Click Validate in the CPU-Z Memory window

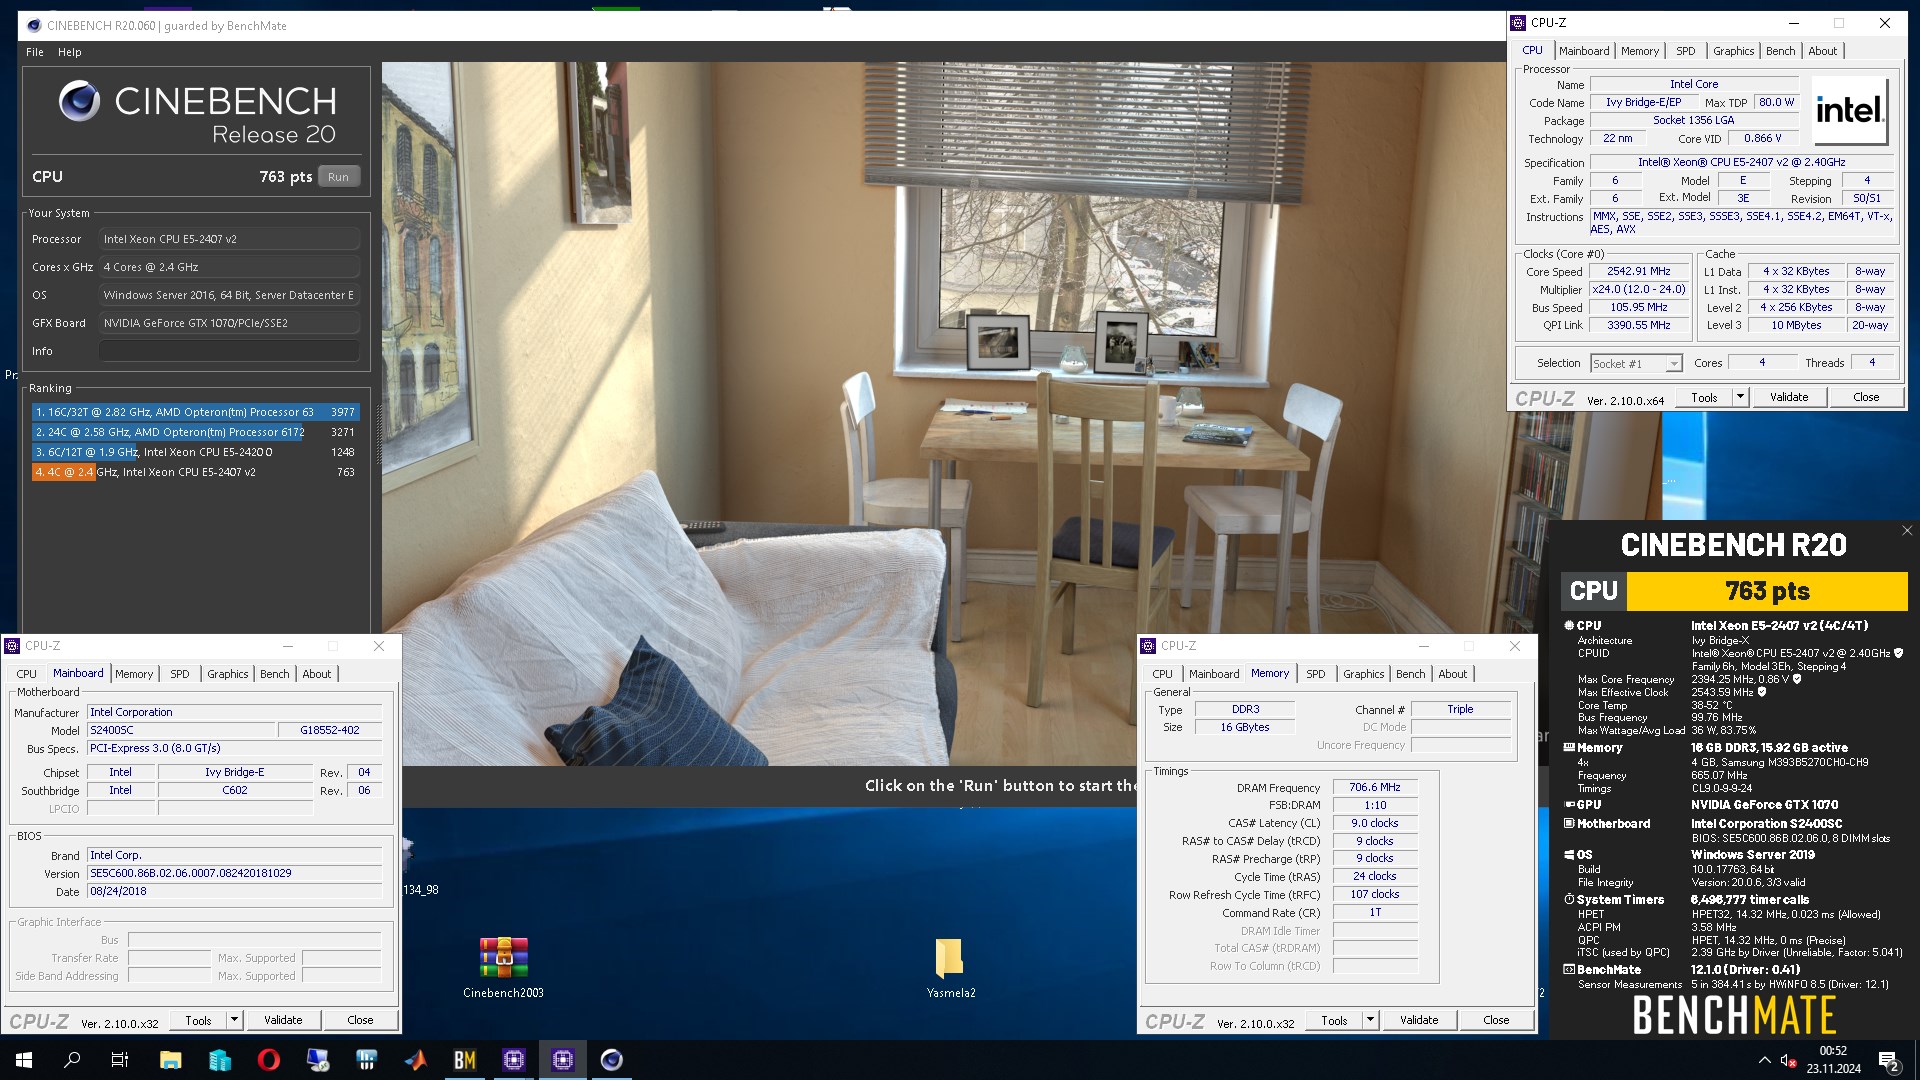(1419, 1020)
